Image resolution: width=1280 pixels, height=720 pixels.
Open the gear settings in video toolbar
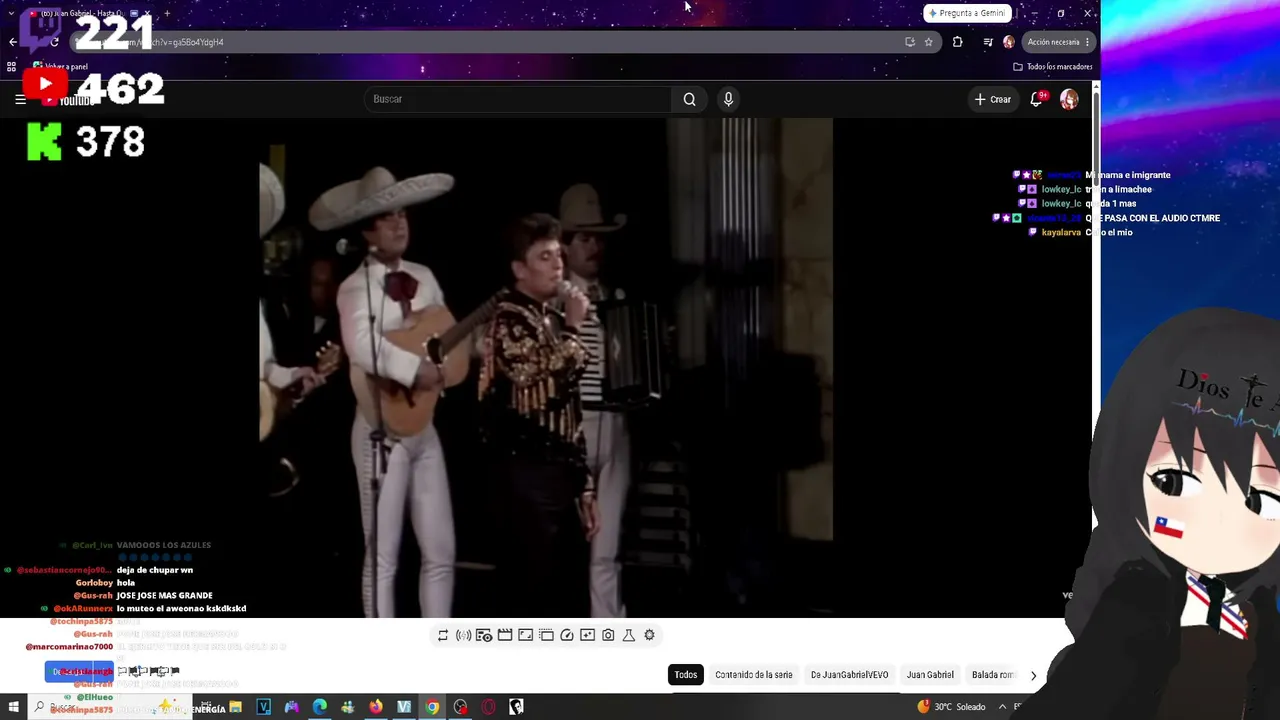coord(649,635)
